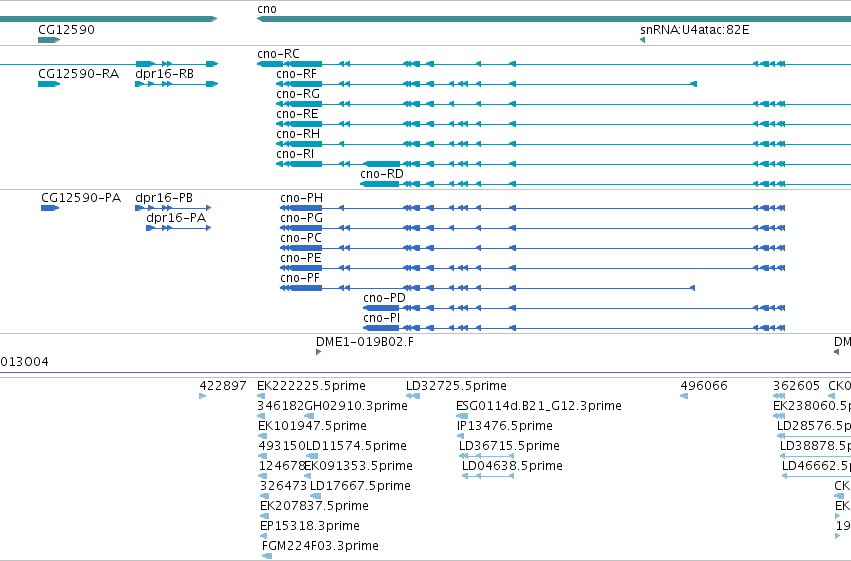Select the 422897 EST label
The width and height of the screenshot is (851, 561).
click(223, 386)
